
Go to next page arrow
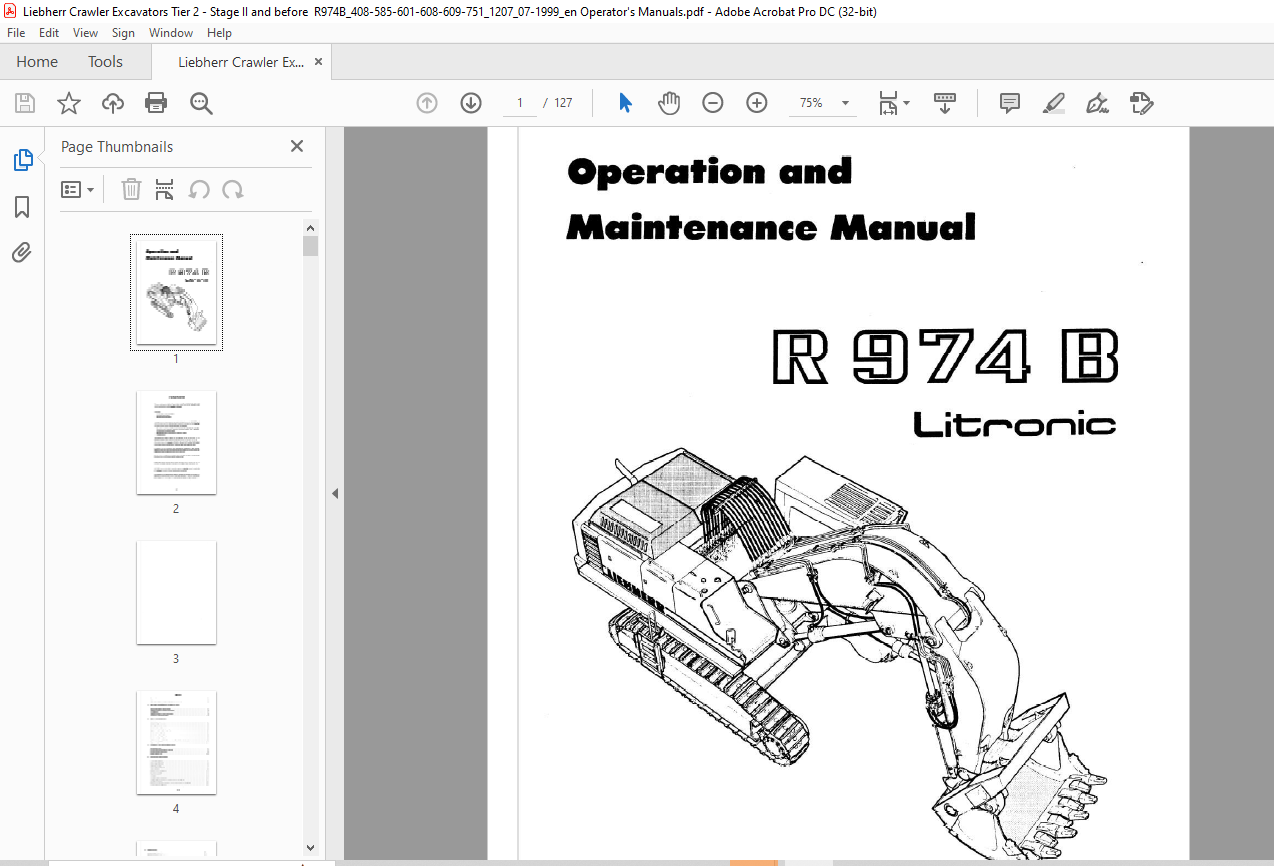click(471, 103)
